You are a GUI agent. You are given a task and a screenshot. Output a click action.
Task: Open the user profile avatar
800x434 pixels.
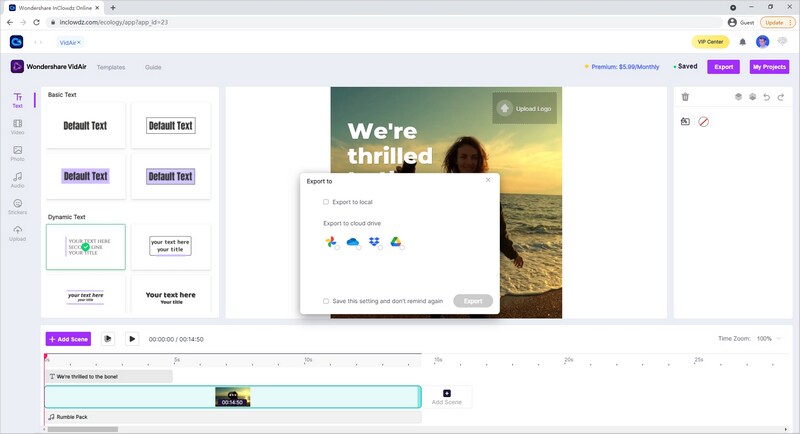pos(762,42)
